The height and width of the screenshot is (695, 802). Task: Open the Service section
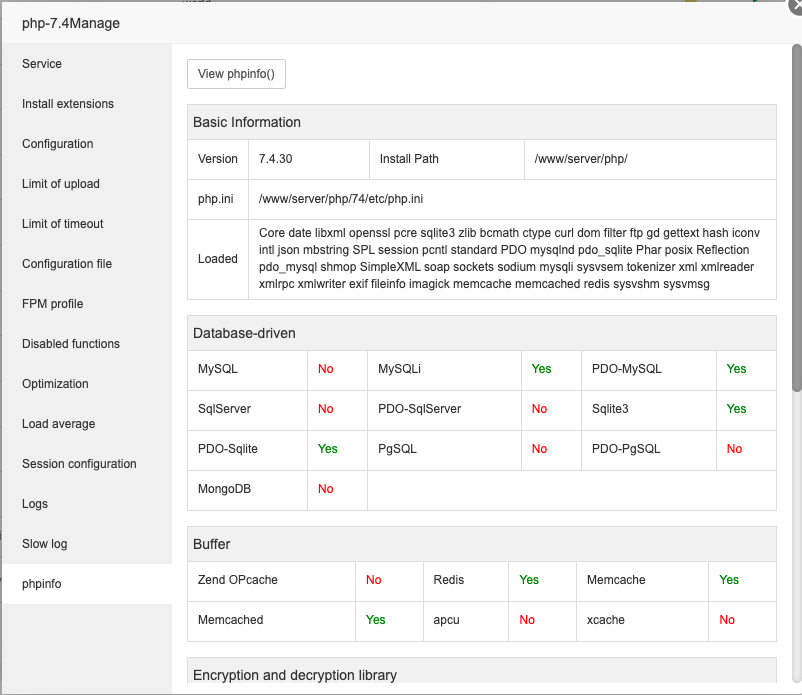tap(42, 64)
